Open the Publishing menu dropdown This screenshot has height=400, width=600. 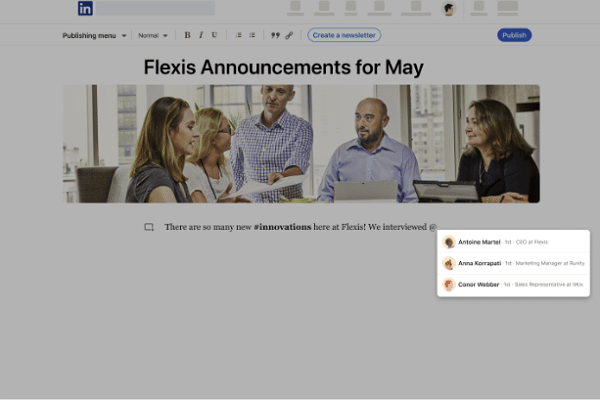click(x=94, y=35)
